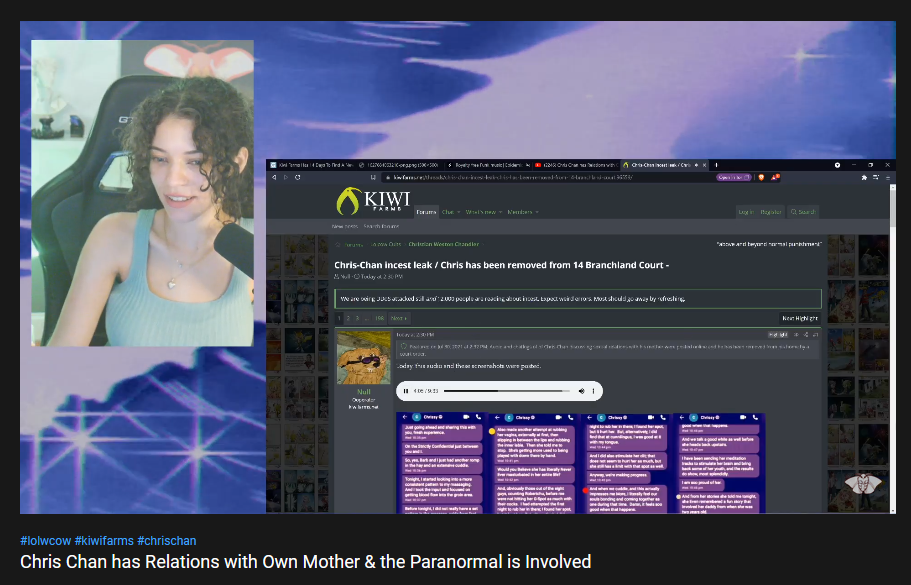This screenshot has height=585, width=911.
Task: Open the Forums breadcrumb link
Action: tap(353, 245)
